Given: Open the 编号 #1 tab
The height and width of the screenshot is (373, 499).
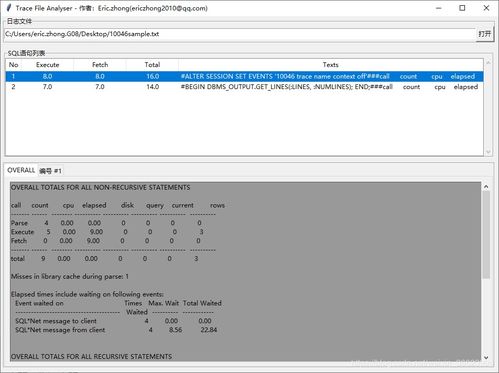Looking at the screenshot, I should click(x=50, y=171).
